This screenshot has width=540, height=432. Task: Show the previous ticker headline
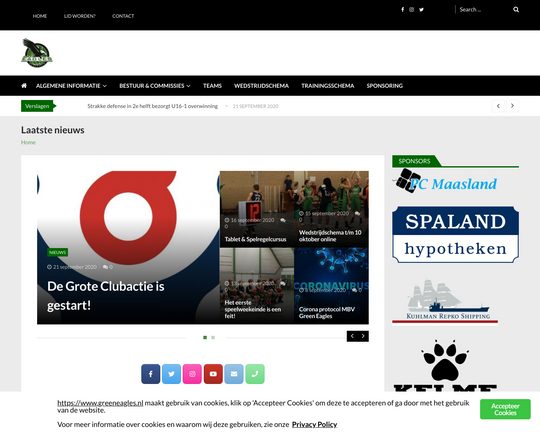point(498,106)
